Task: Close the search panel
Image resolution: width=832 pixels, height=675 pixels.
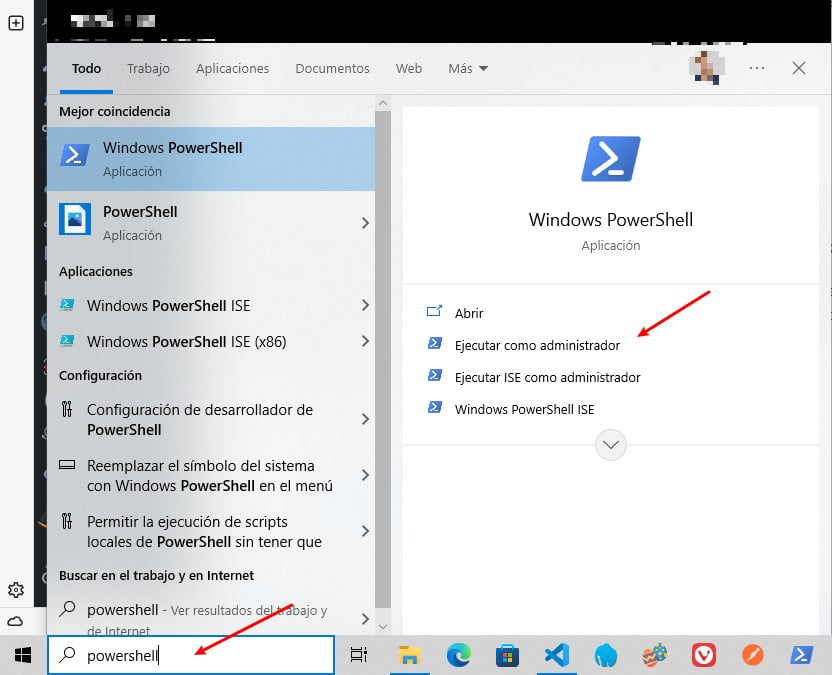Action: (799, 68)
